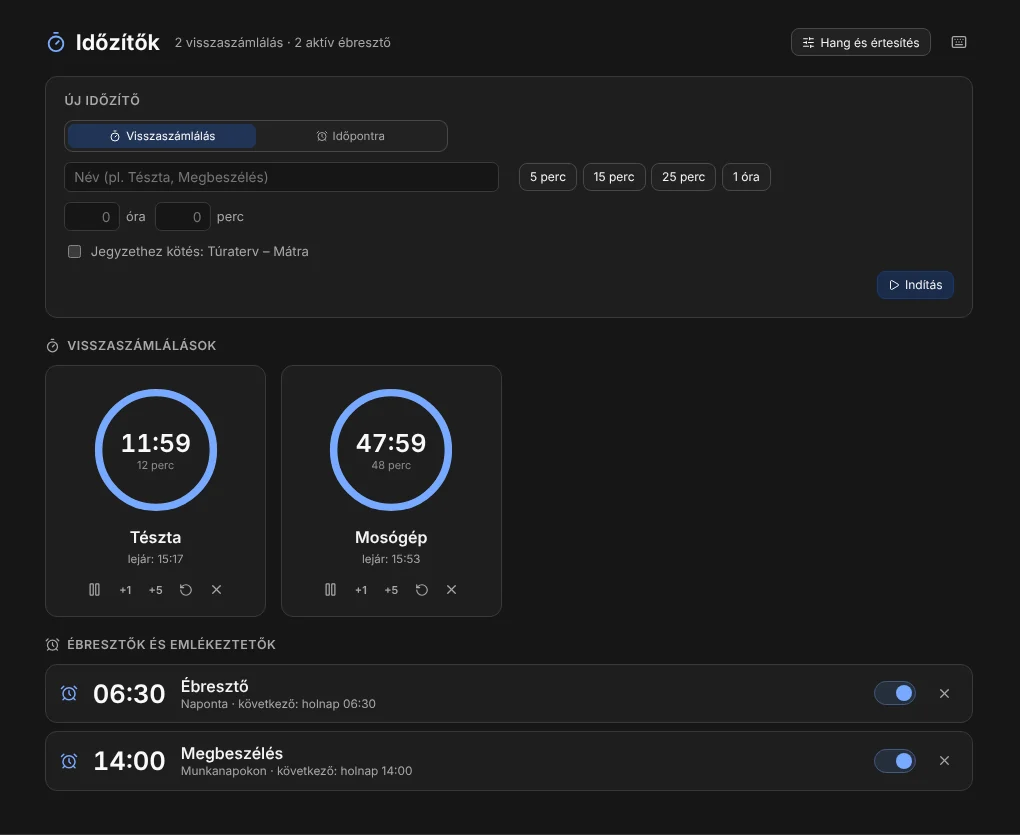Image resolution: width=1020 pixels, height=835 pixels.
Task: Delete the 06:30 Ébresztő alarm
Action: click(x=945, y=693)
